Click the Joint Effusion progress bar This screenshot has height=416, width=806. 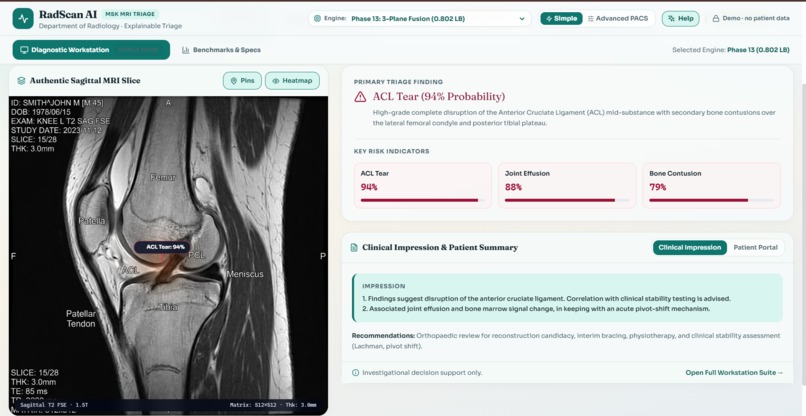click(567, 200)
